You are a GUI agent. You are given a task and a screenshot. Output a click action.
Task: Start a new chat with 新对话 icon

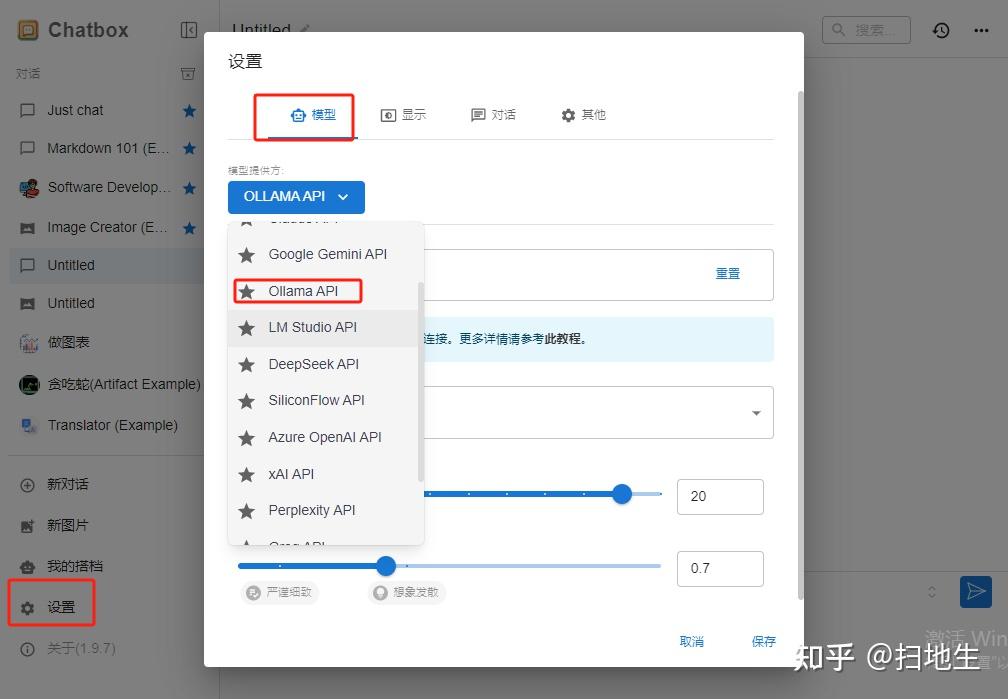click(27, 484)
